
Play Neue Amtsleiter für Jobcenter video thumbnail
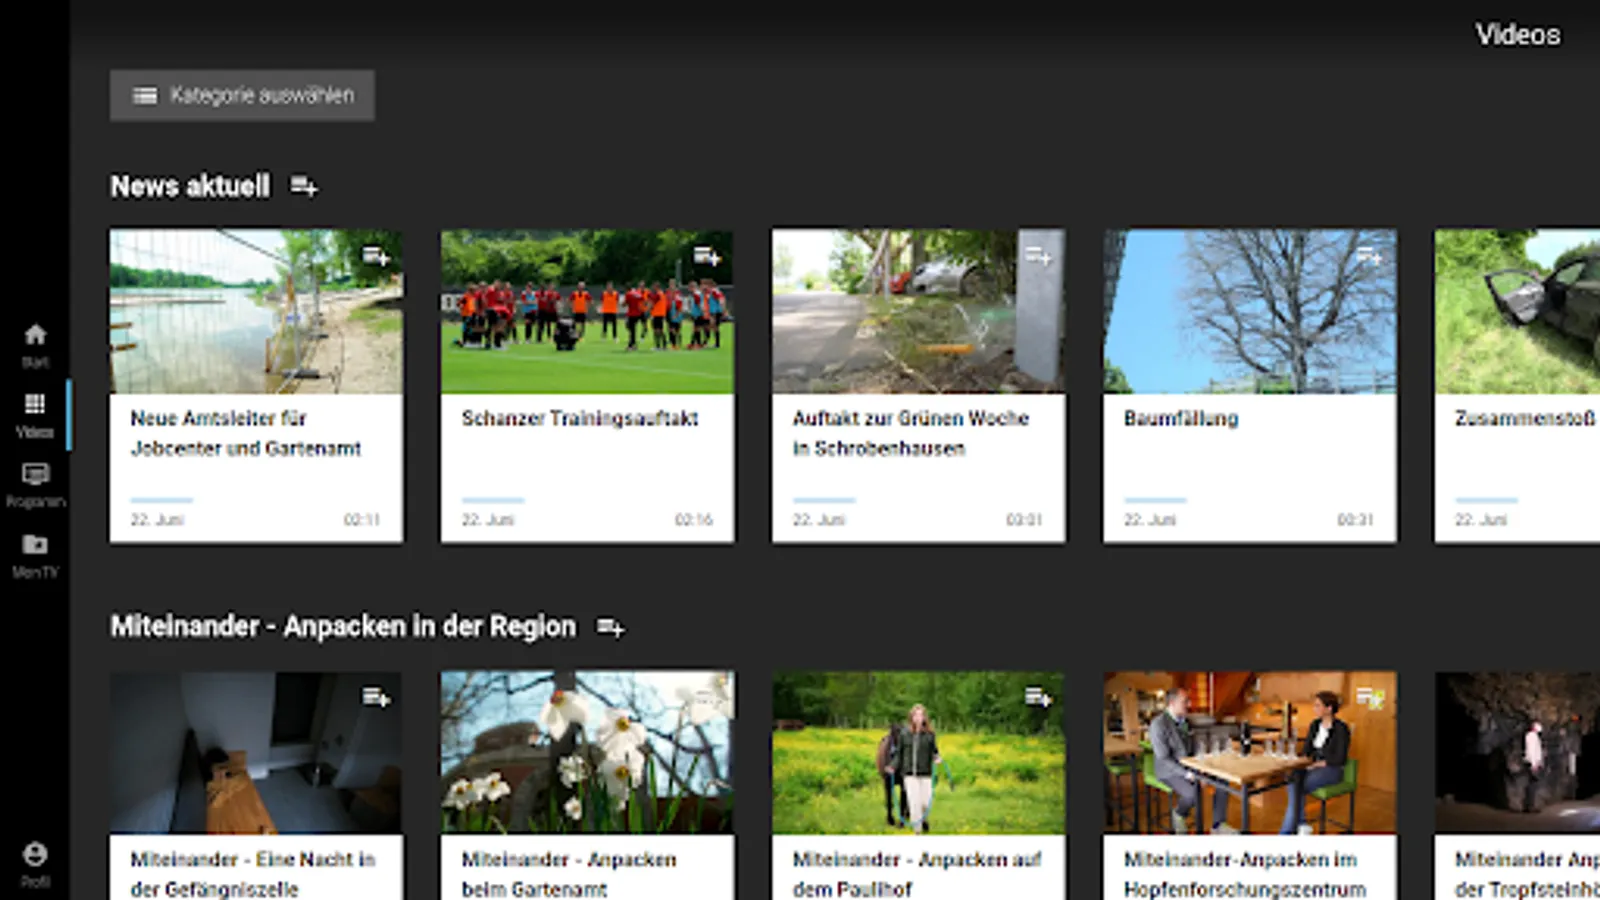tap(257, 311)
